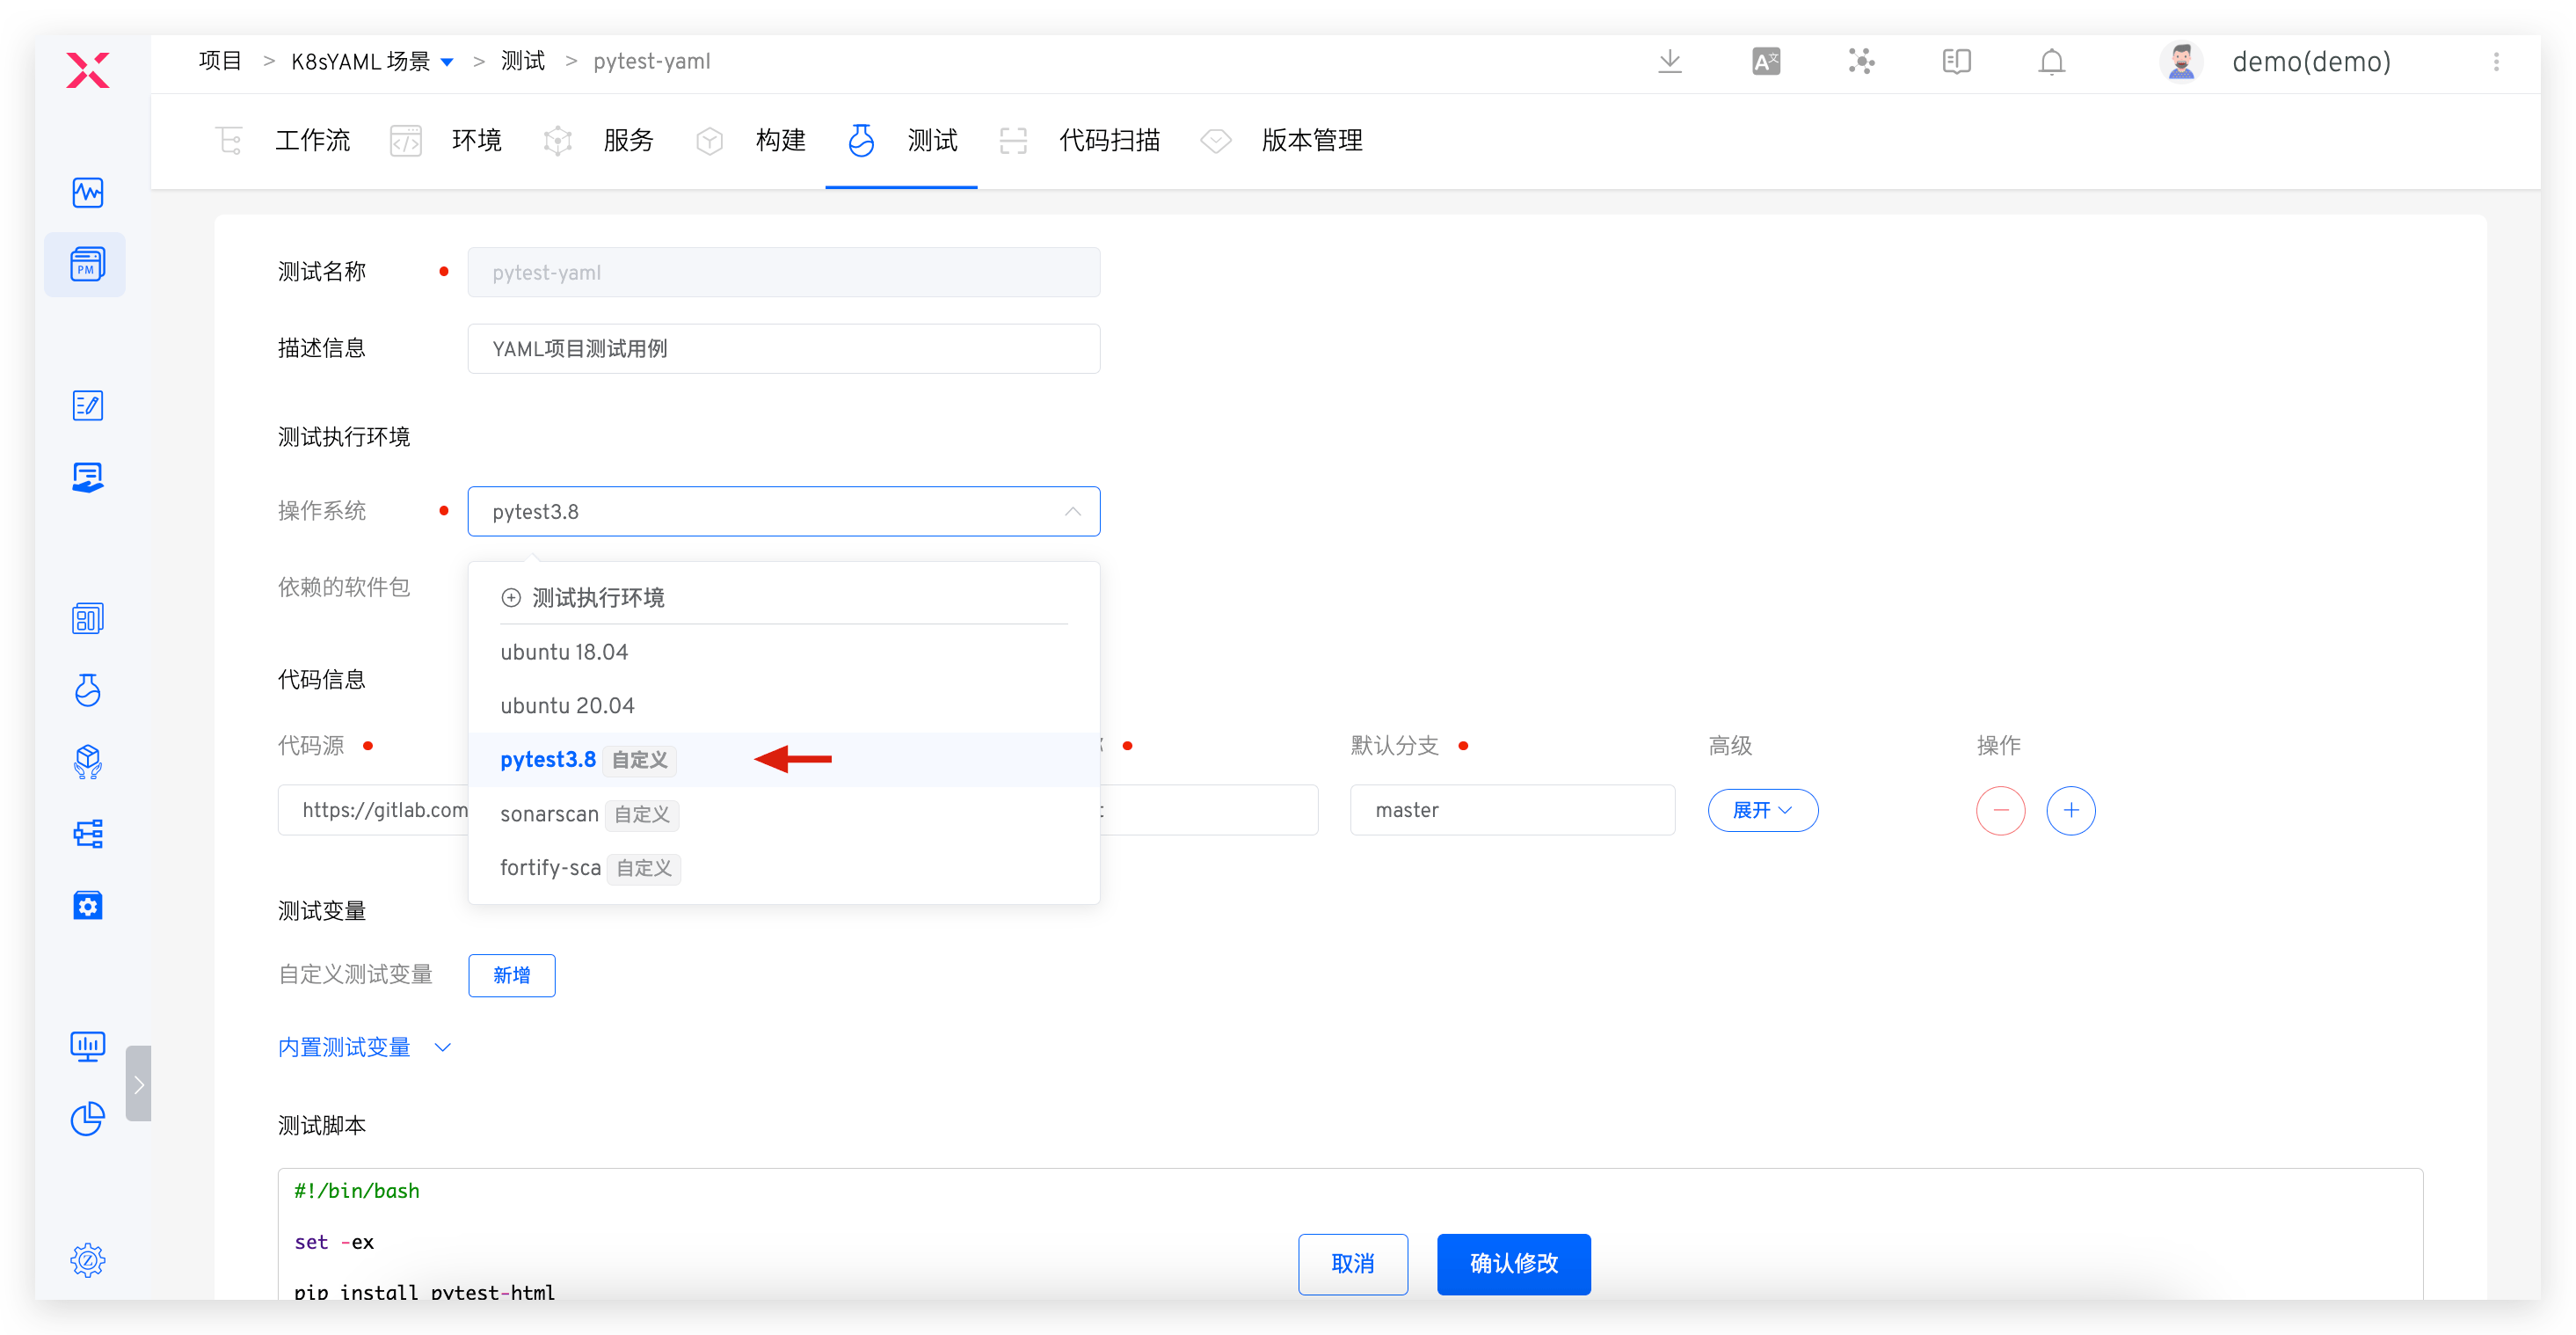Click the demo user avatar
The height and width of the screenshot is (1335, 2576).
pos(2181,61)
